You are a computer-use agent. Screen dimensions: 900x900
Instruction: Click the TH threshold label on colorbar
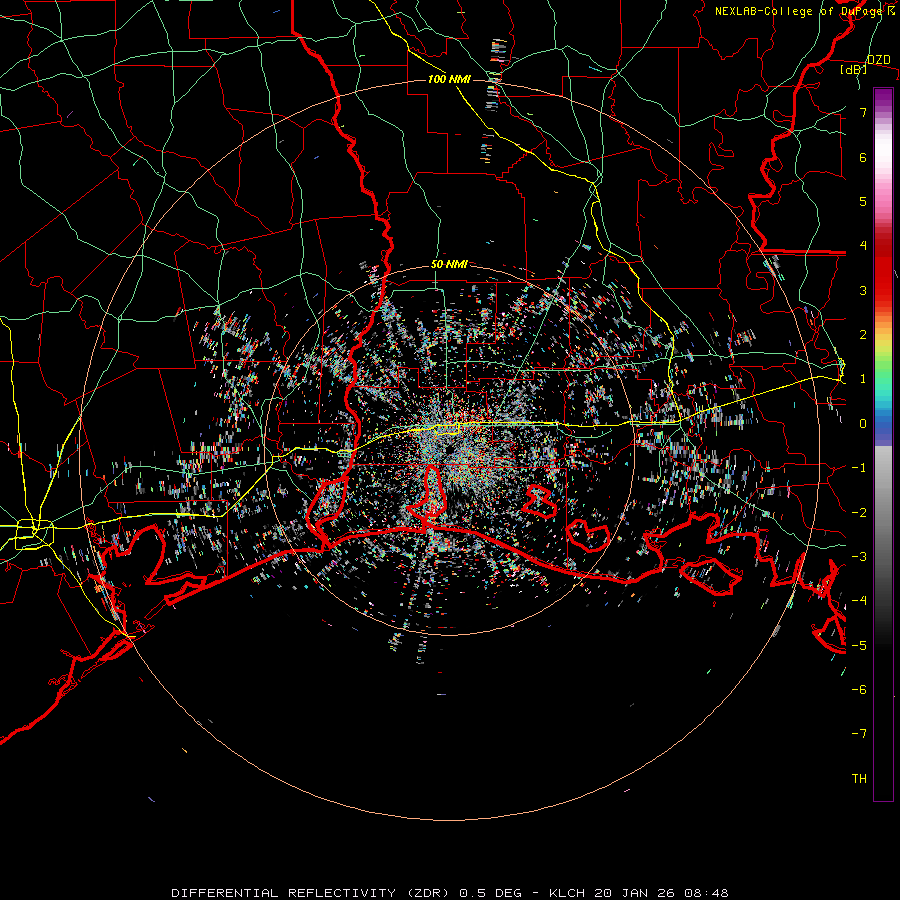point(859,778)
